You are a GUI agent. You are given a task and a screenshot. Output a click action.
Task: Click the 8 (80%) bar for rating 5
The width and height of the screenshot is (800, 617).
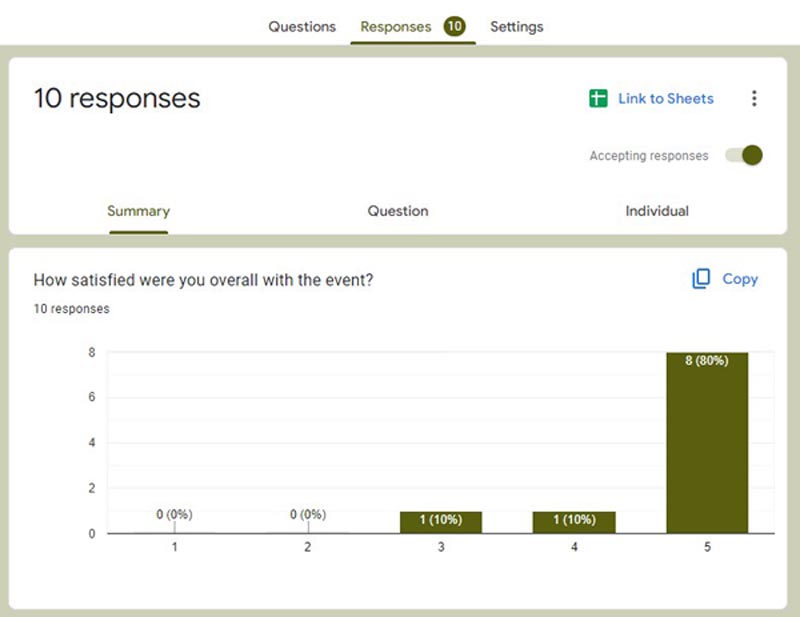click(x=707, y=442)
